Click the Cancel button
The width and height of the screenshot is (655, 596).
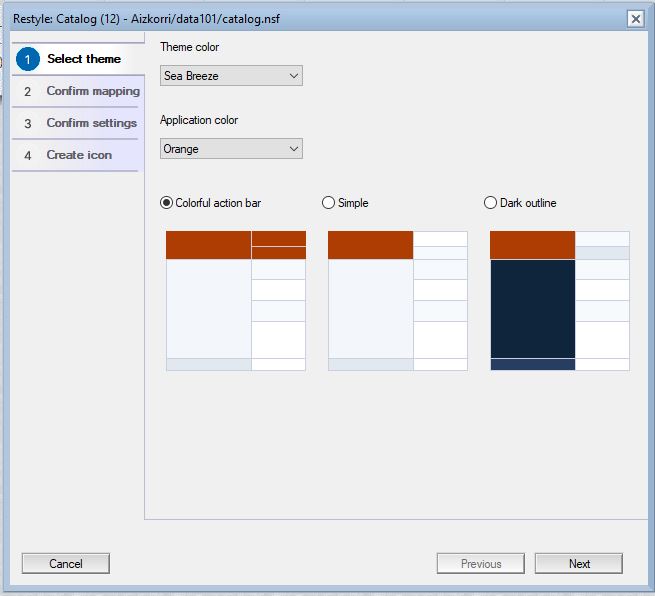pyautogui.click(x=66, y=564)
